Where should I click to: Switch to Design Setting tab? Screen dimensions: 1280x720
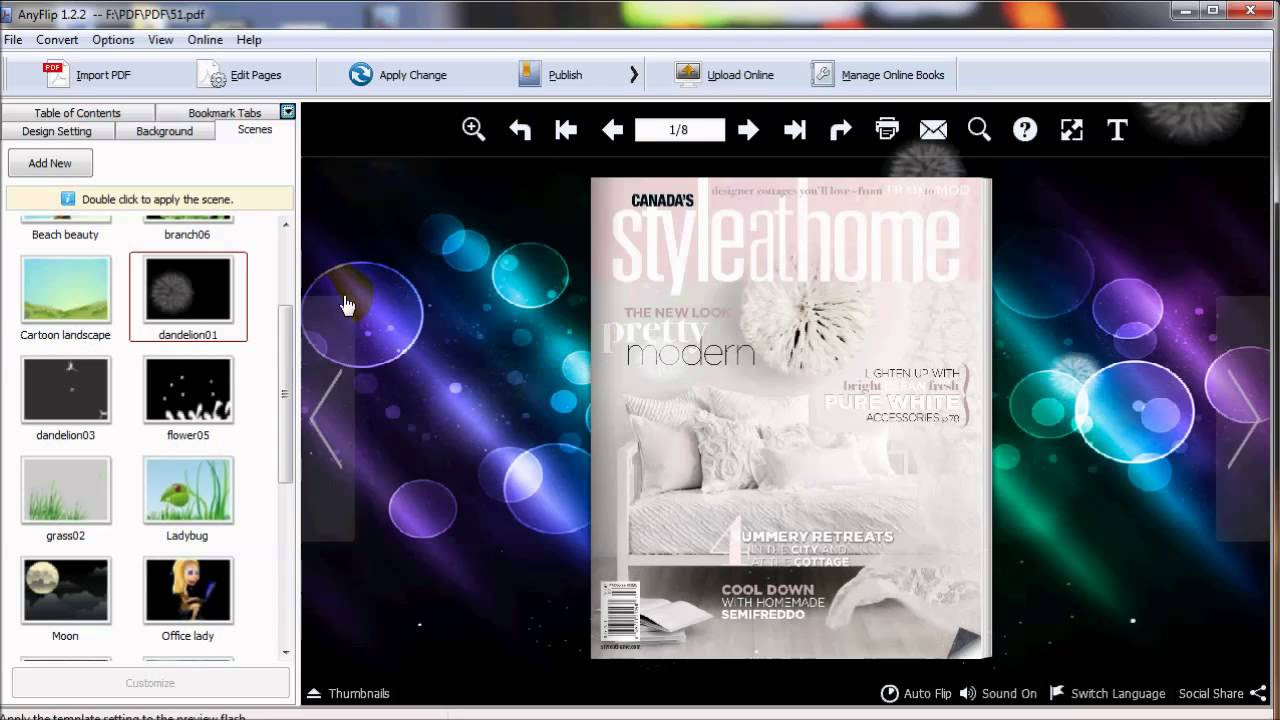[57, 131]
